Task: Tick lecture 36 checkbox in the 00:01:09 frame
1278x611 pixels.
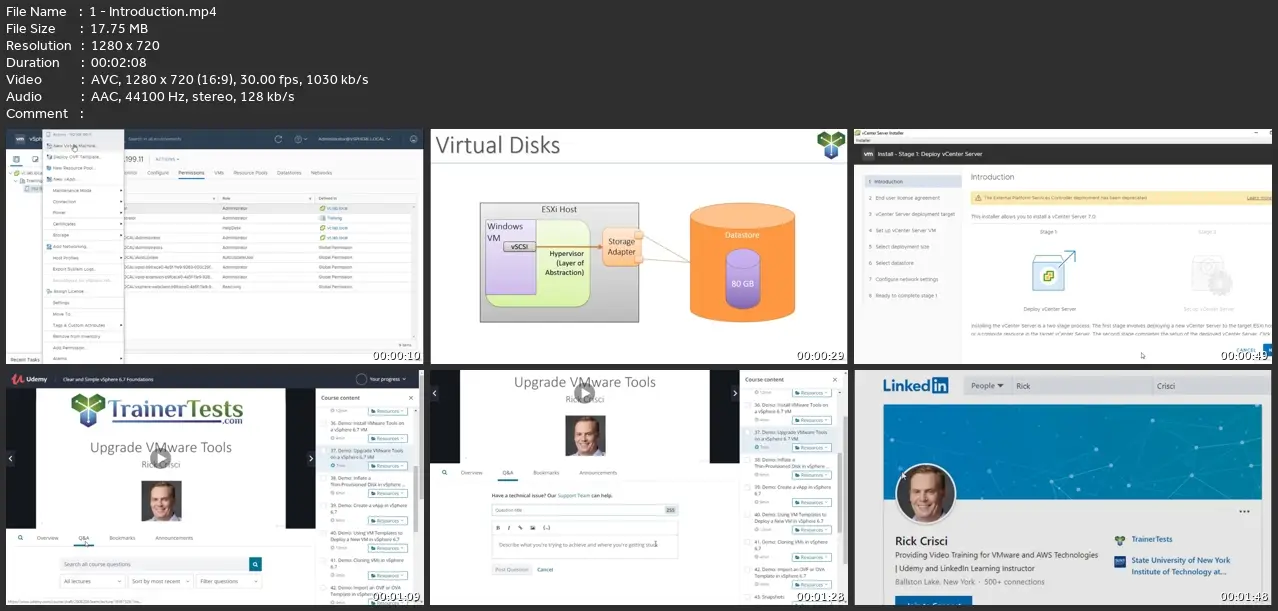Action: tap(323, 424)
